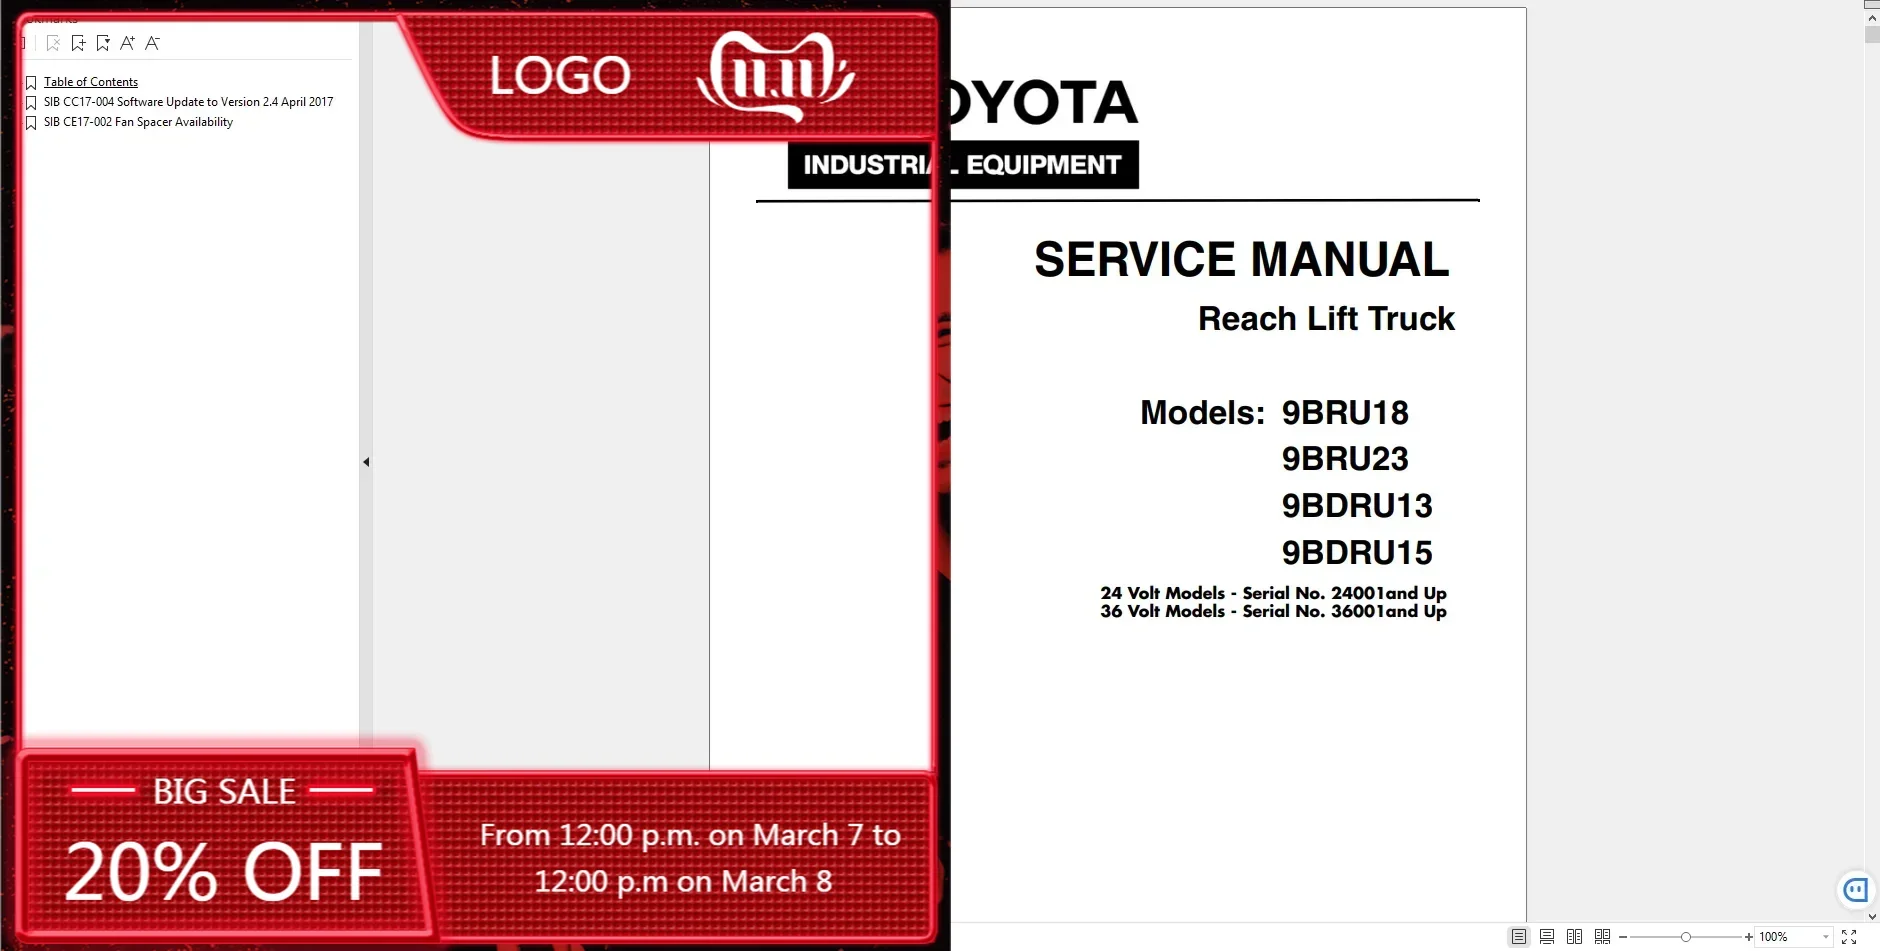Viewport: 1880px width, 951px height.
Task: Click the 24 Volt Models serial line
Action: (1273, 593)
